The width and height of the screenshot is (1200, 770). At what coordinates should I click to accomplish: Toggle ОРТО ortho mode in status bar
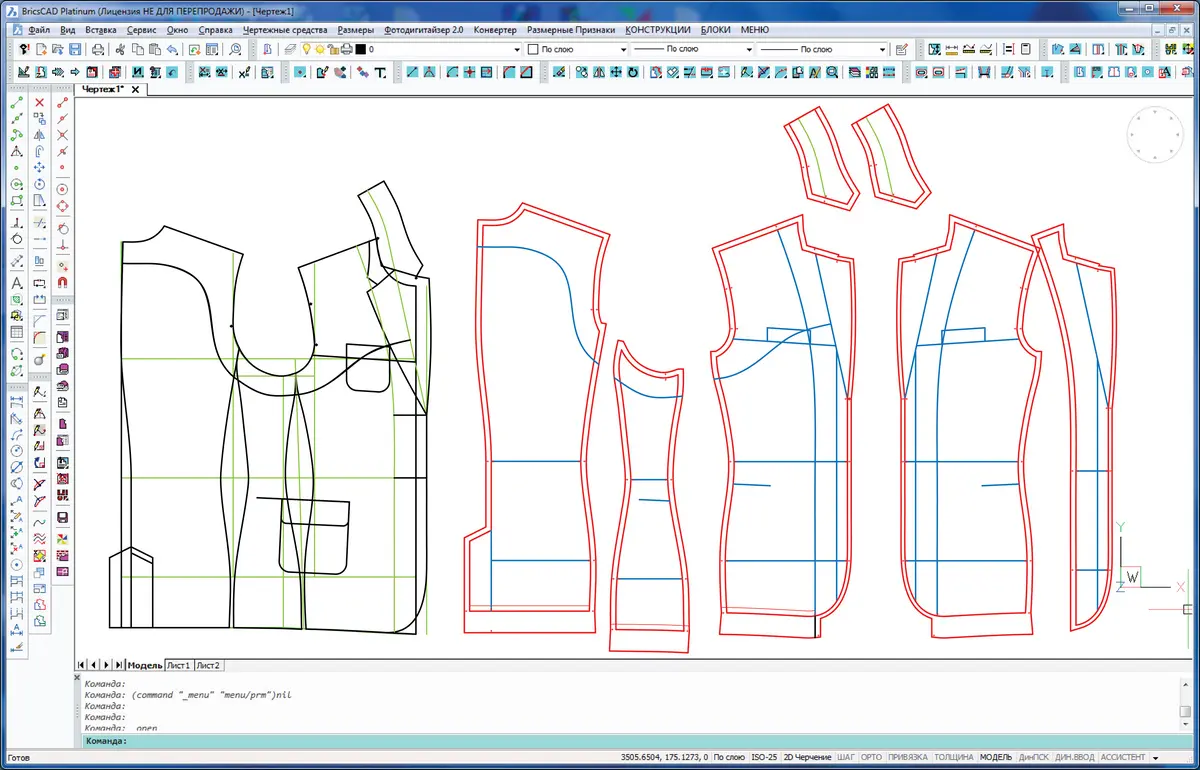(x=871, y=757)
